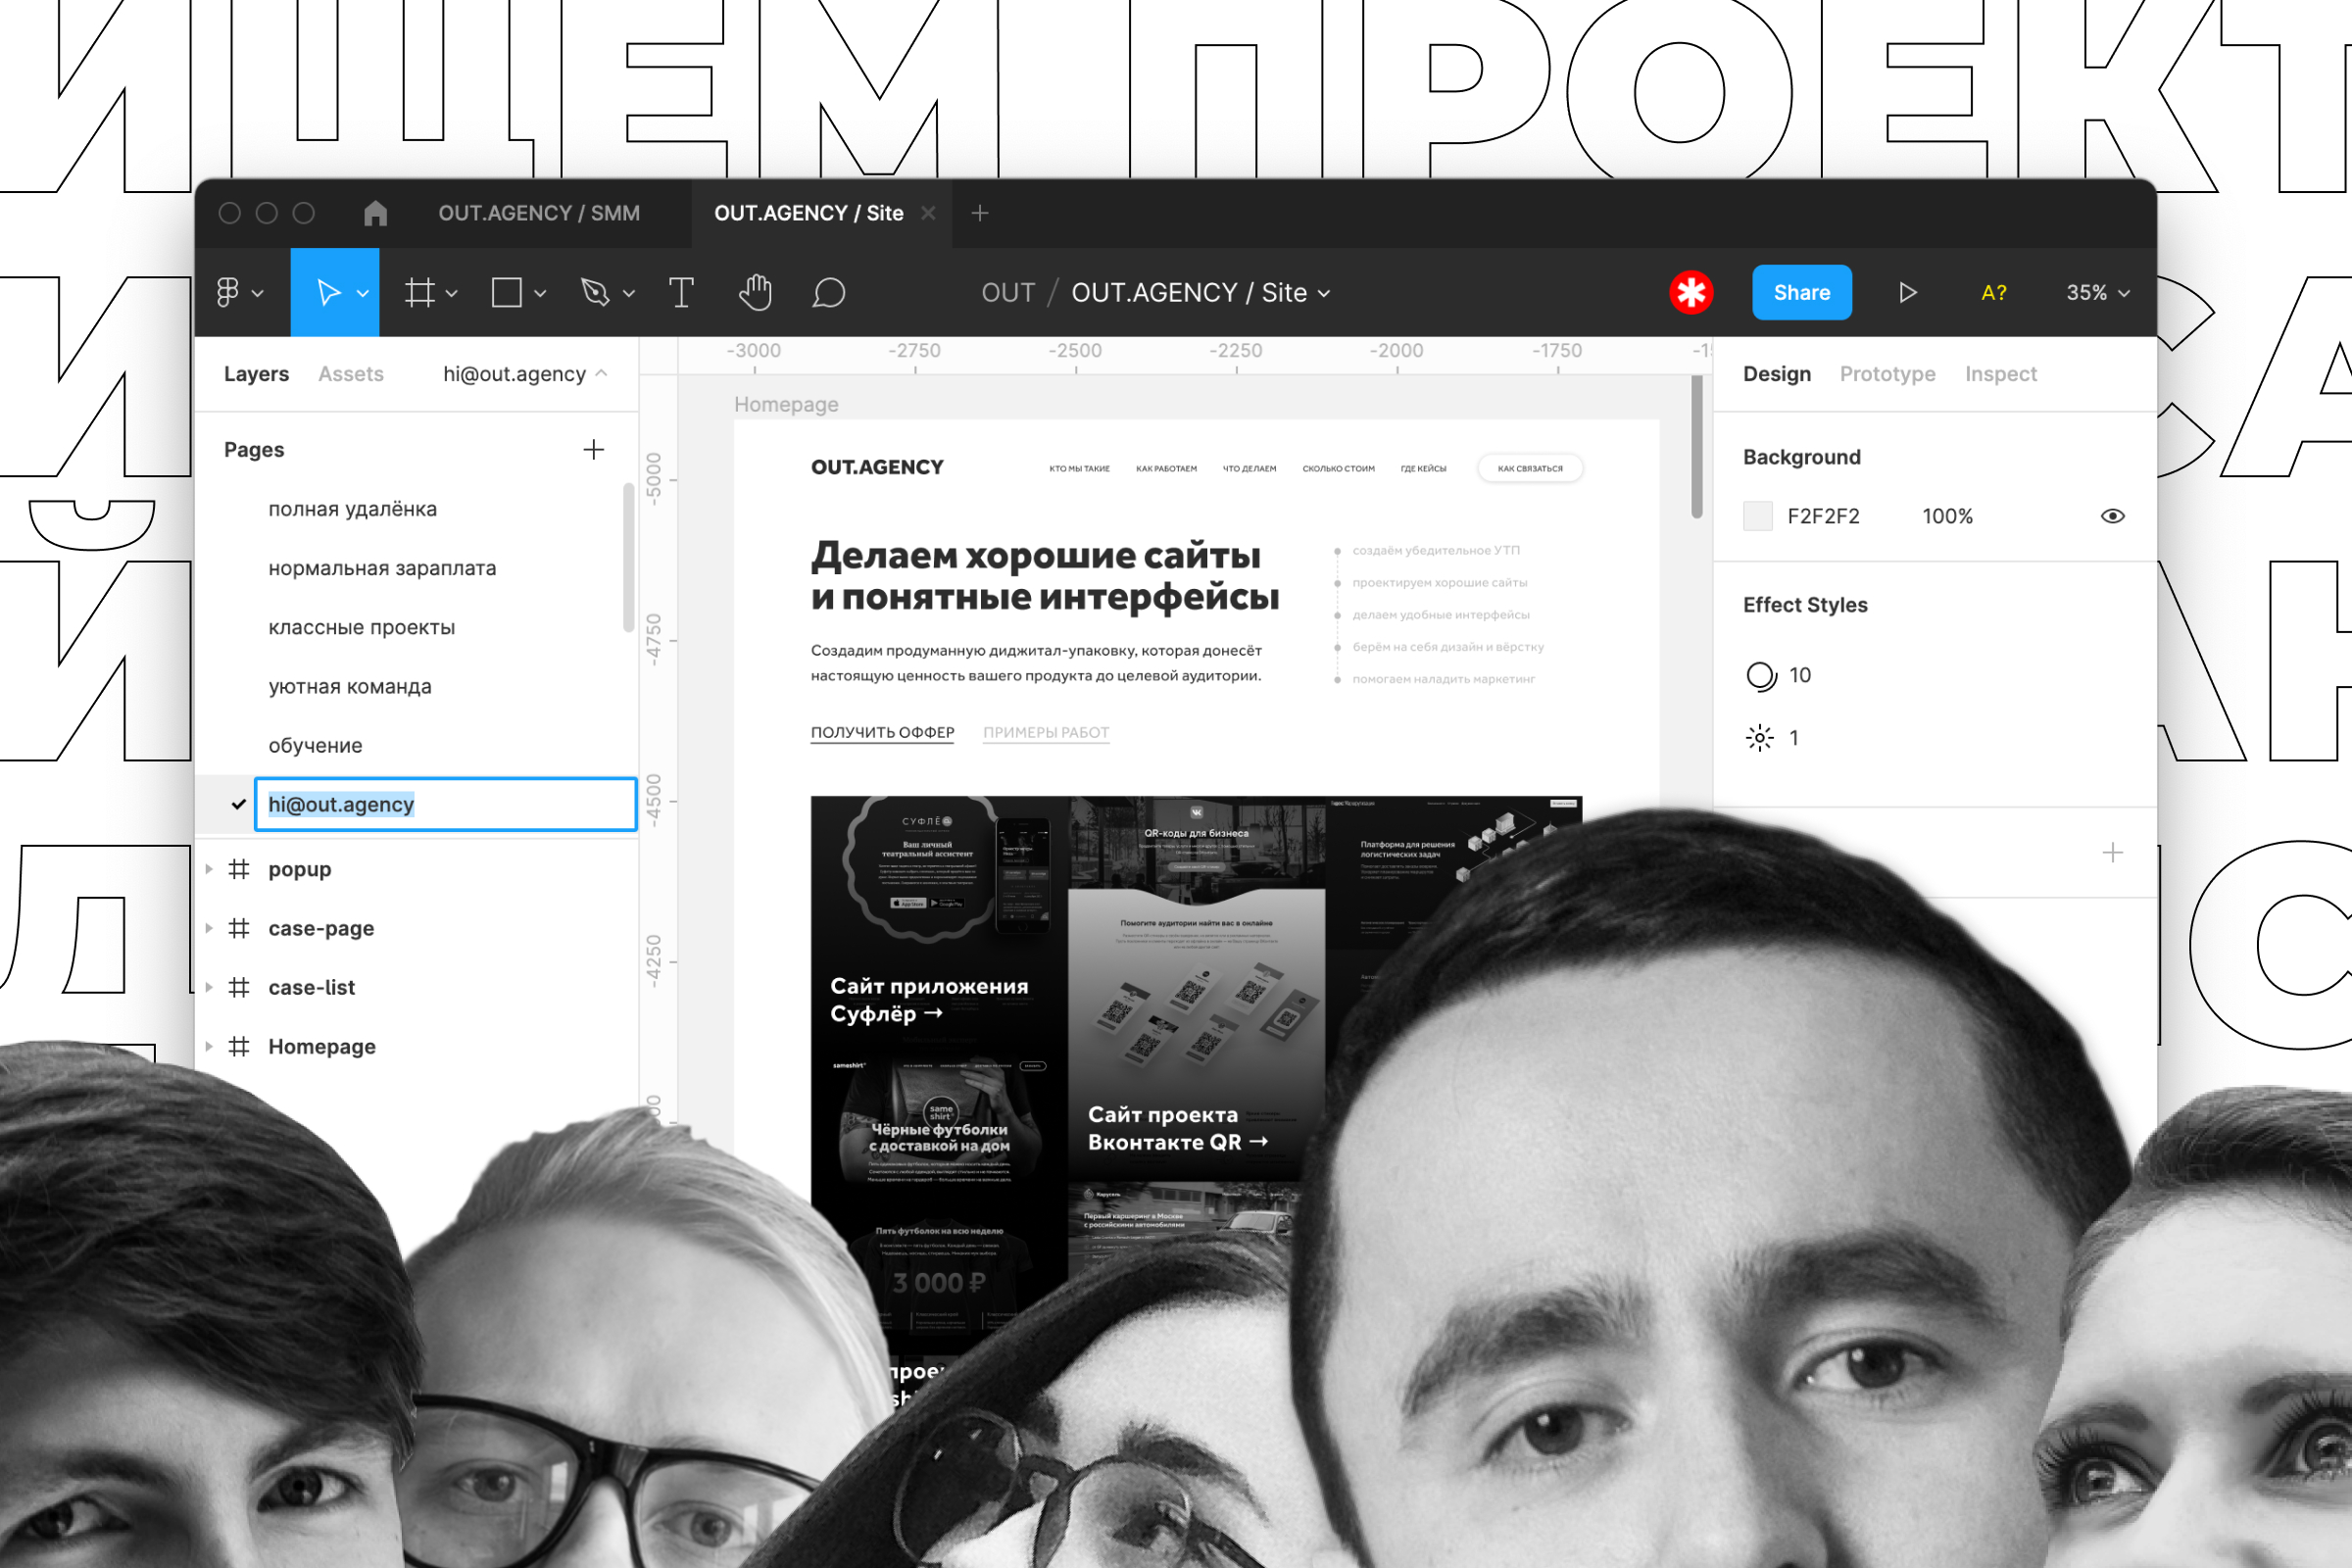Click the Homepage frame label on canvas

tap(786, 404)
